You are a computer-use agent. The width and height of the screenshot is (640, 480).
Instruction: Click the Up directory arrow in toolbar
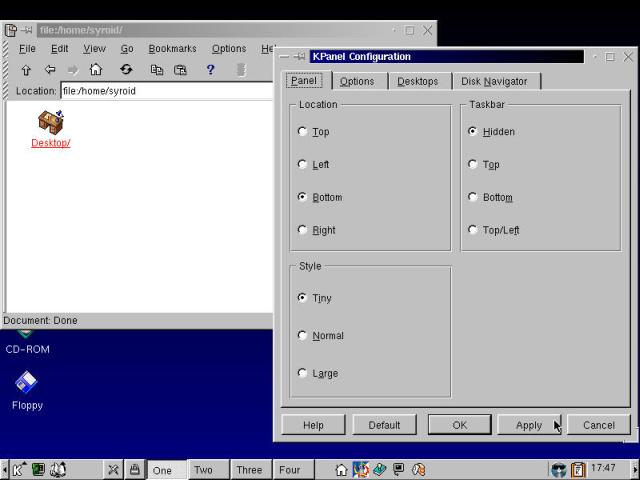26,70
